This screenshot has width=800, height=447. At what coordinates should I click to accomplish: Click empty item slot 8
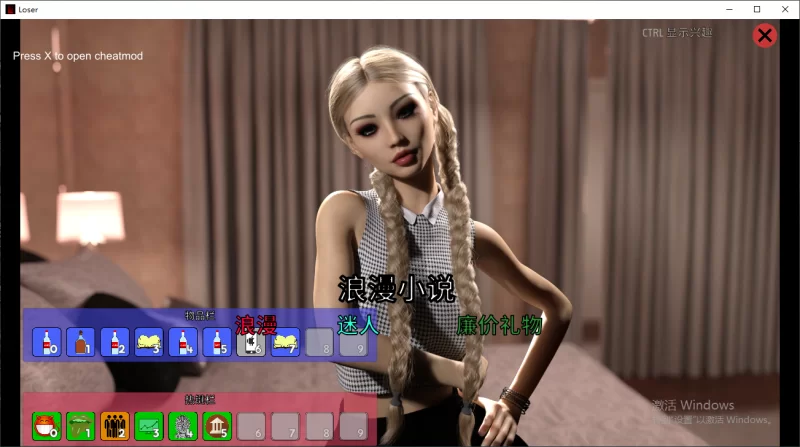(320, 342)
